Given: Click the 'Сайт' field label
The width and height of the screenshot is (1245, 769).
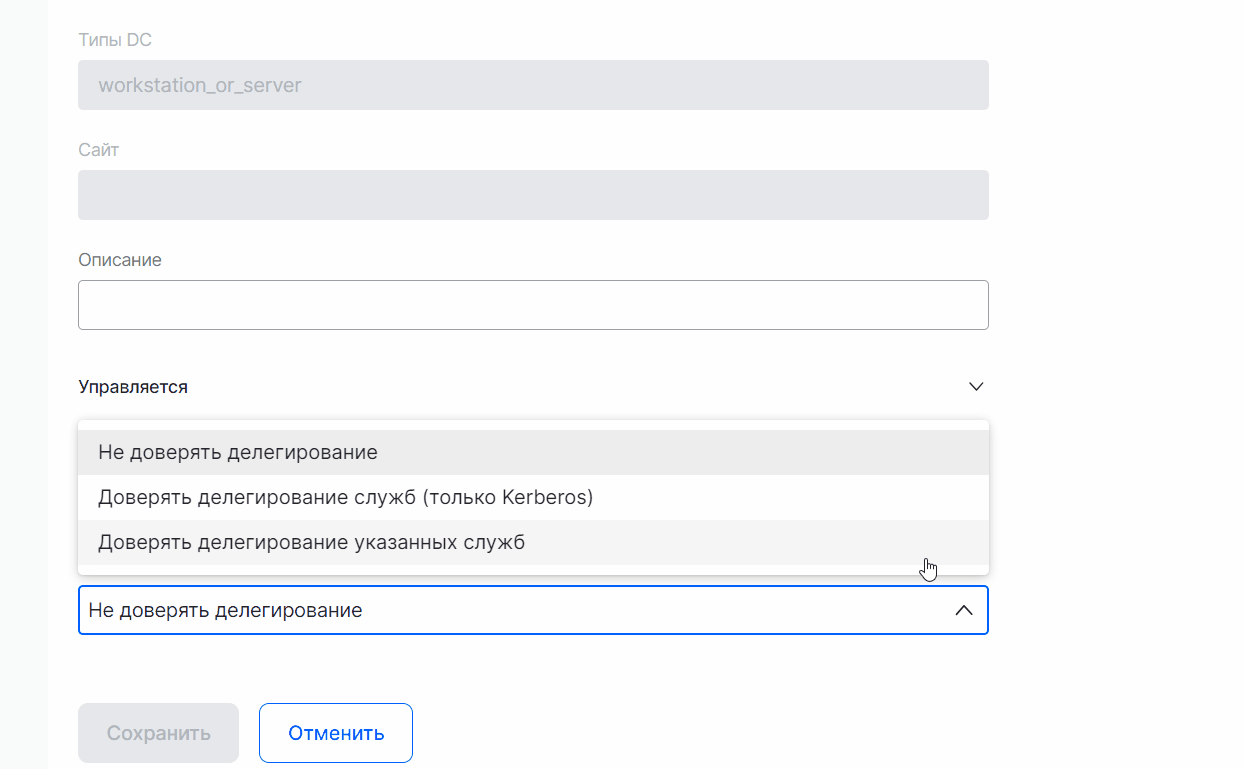Looking at the screenshot, I should coord(99,150).
